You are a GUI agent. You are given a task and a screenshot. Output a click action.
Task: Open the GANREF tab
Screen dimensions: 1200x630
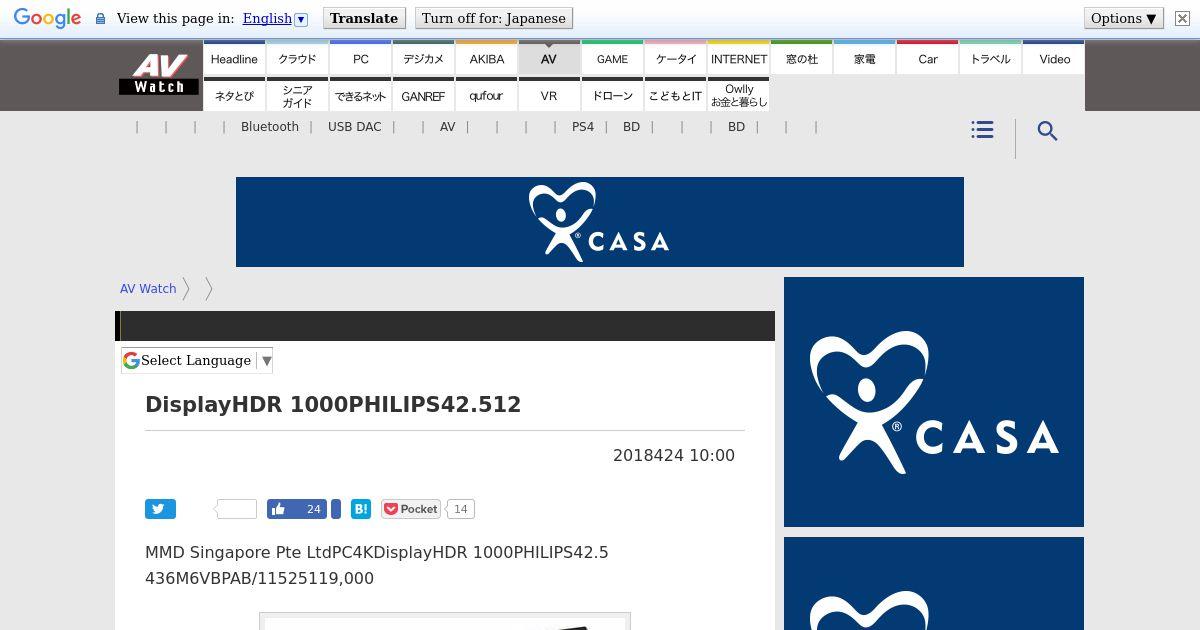423,95
